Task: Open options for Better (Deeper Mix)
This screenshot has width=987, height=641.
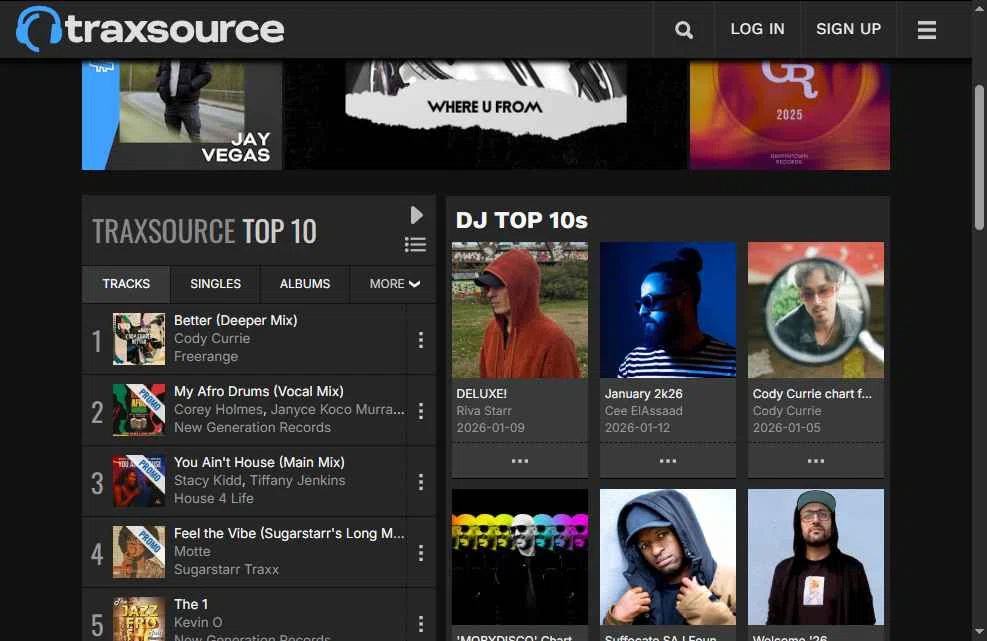Action: 420,340
